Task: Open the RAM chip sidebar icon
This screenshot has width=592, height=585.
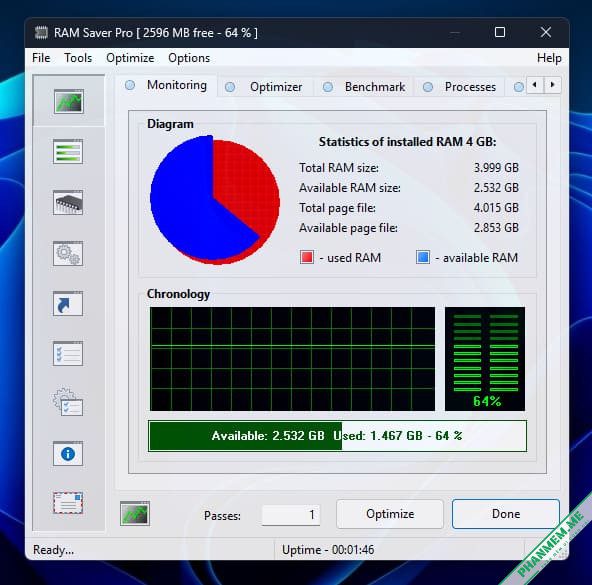Action: 68,202
